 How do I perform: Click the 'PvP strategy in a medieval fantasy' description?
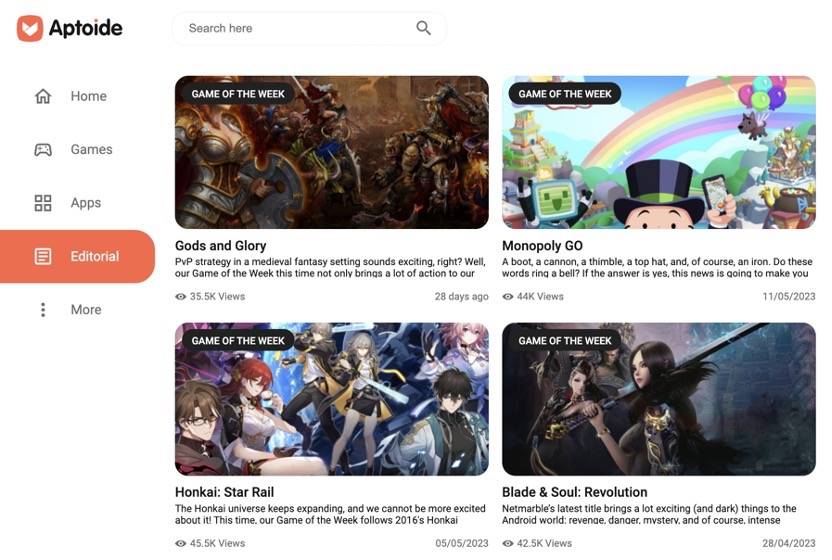[330, 268]
